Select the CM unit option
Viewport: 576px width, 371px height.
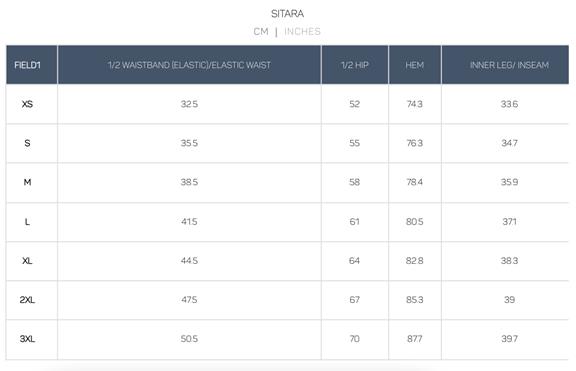point(261,32)
